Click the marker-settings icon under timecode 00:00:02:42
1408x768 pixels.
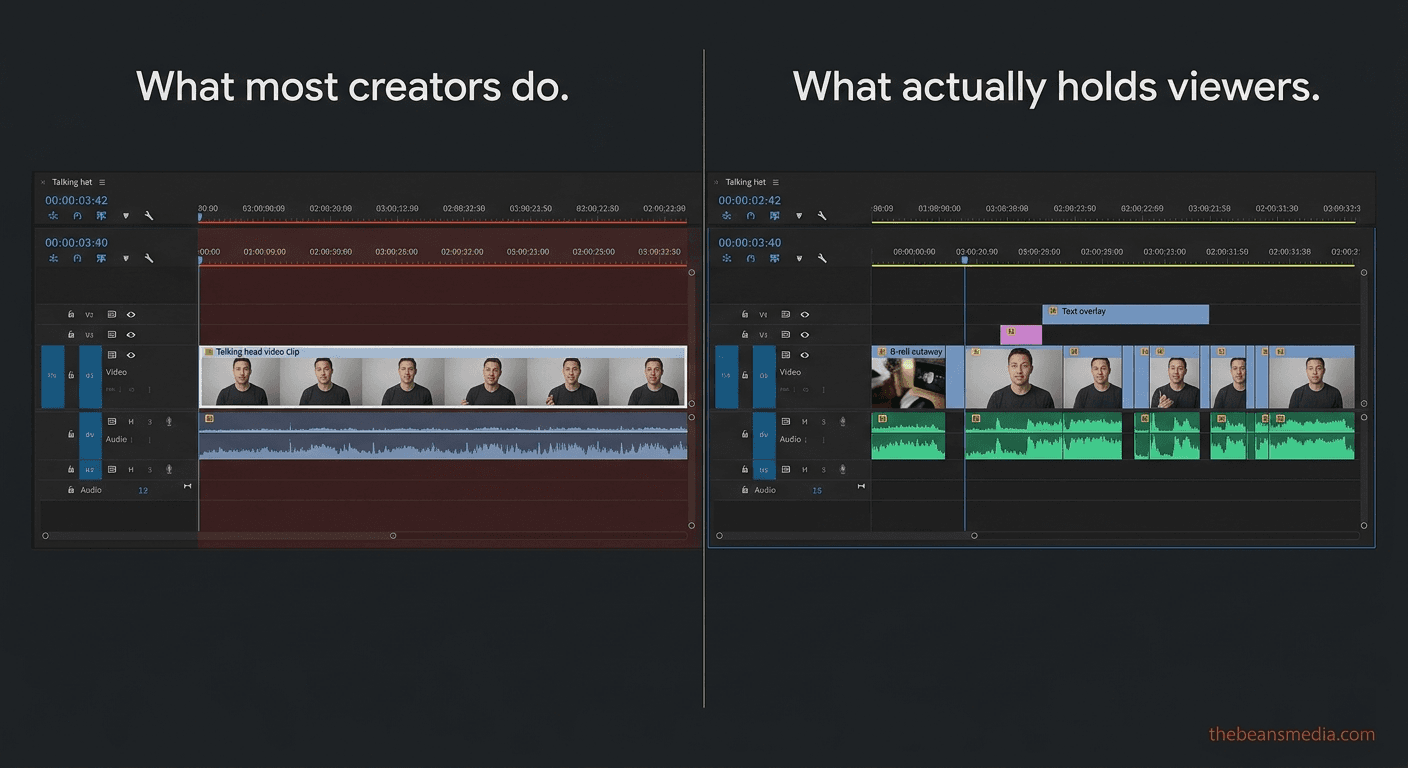(775, 216)
